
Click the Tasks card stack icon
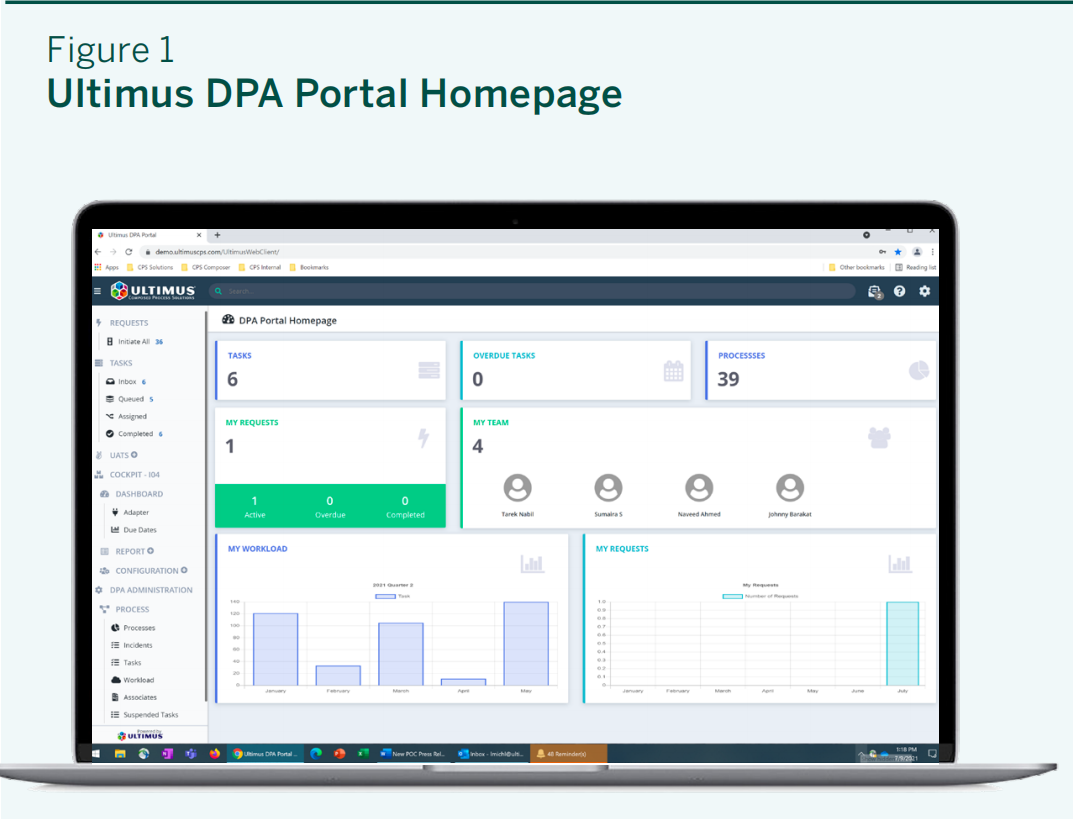429,371
